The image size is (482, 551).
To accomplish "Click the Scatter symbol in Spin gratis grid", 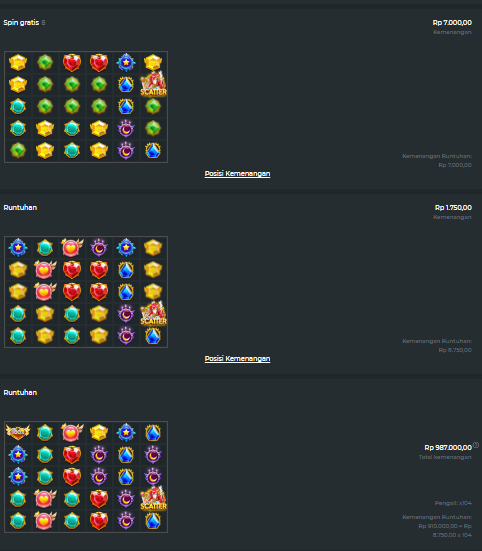I will click(x=154, y=84).
